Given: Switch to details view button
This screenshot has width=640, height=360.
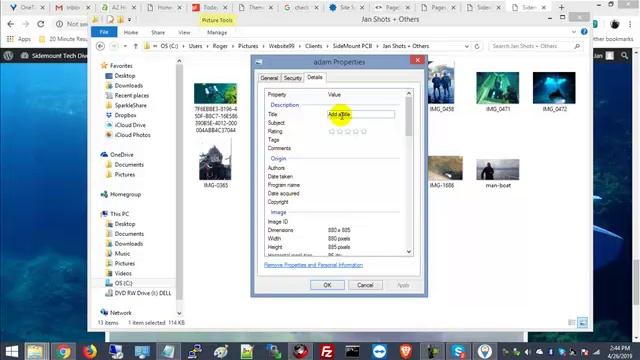Looking at the screenshot, I should [x=572, y=322].
